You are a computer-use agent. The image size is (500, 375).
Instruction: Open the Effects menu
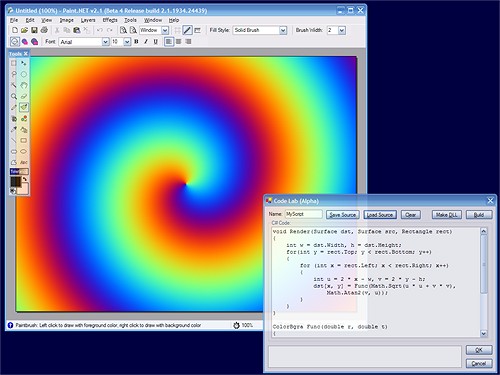point(110,20)
